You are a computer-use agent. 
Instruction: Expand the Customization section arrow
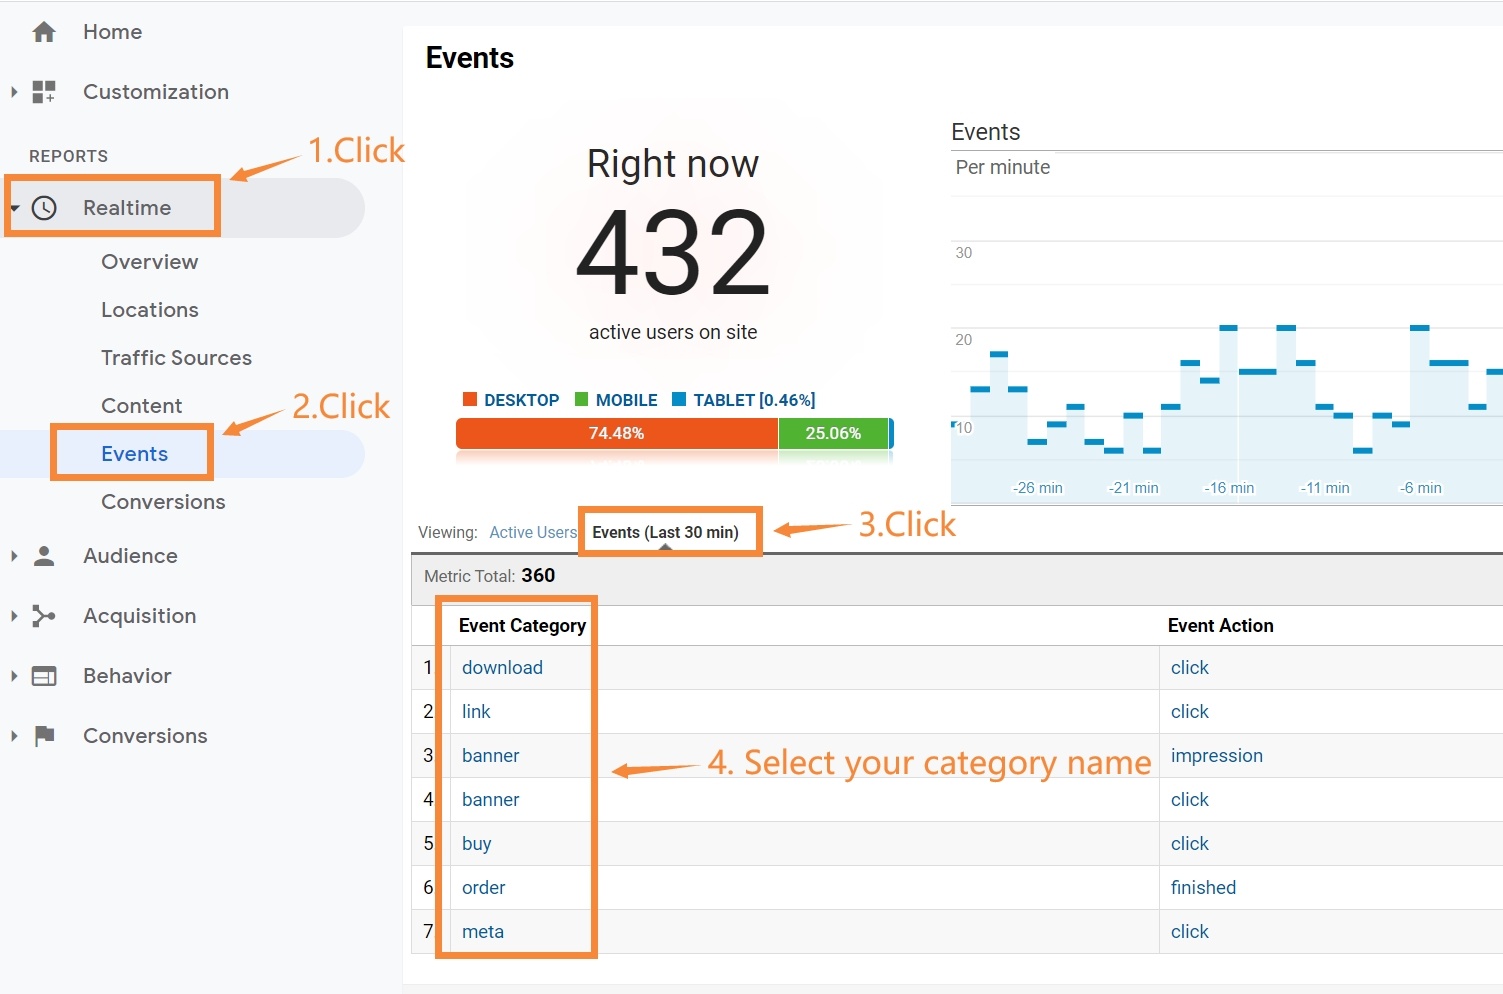14,92
